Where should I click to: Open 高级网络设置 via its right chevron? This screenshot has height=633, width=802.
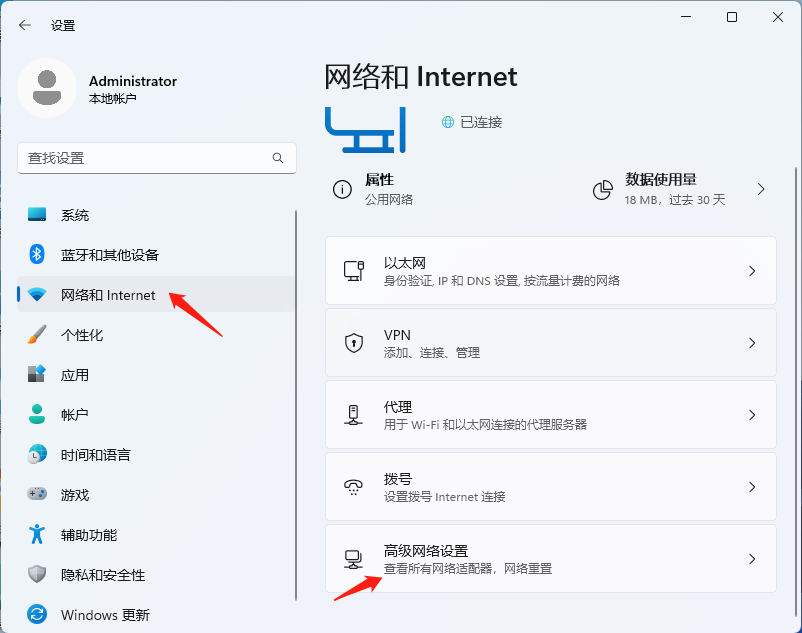pos(752,559)
